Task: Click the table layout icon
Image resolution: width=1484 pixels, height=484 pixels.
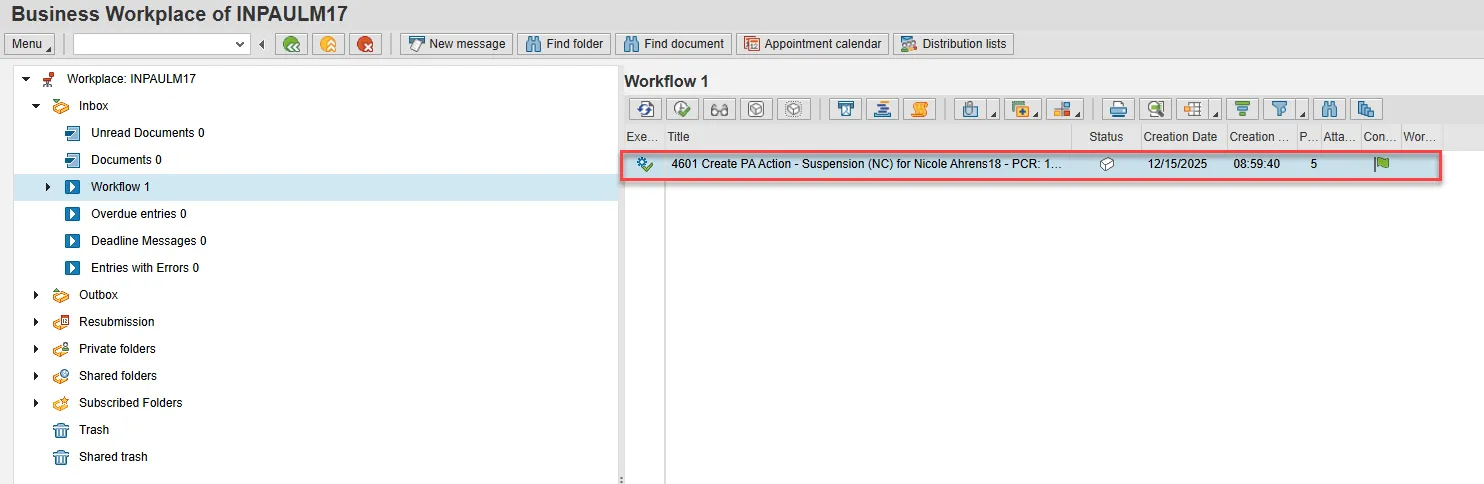Action: [x=1193, y=109]
